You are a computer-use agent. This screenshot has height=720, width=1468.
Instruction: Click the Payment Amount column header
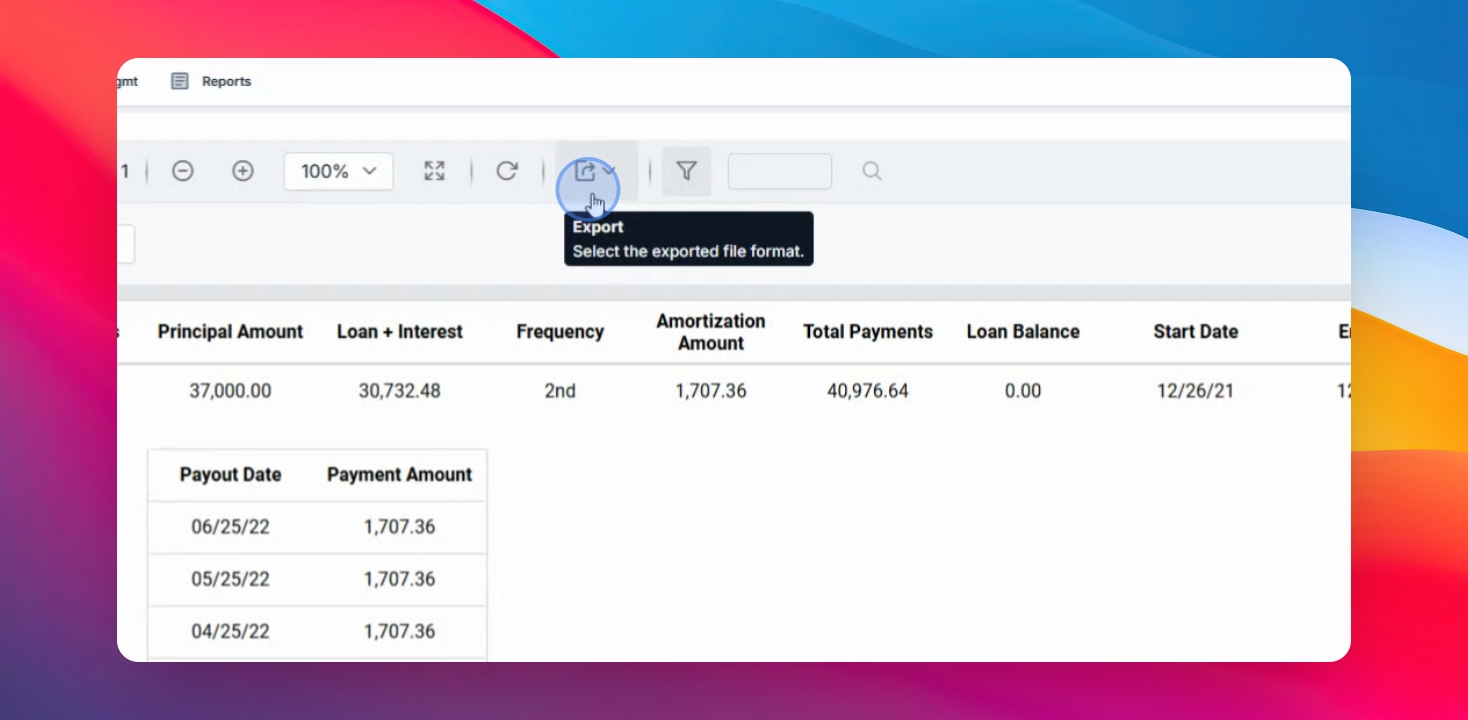(x=400, y=475)
